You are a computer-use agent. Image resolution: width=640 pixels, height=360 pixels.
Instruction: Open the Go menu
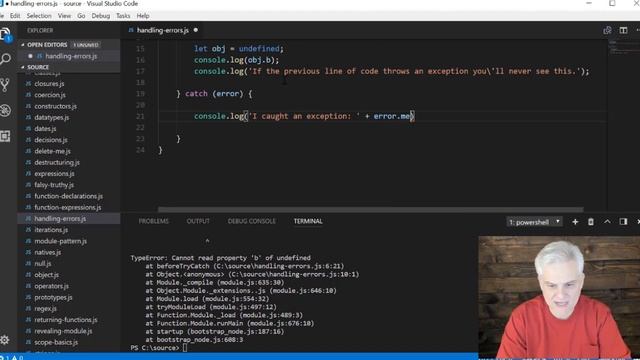click(x=81, y=16)
